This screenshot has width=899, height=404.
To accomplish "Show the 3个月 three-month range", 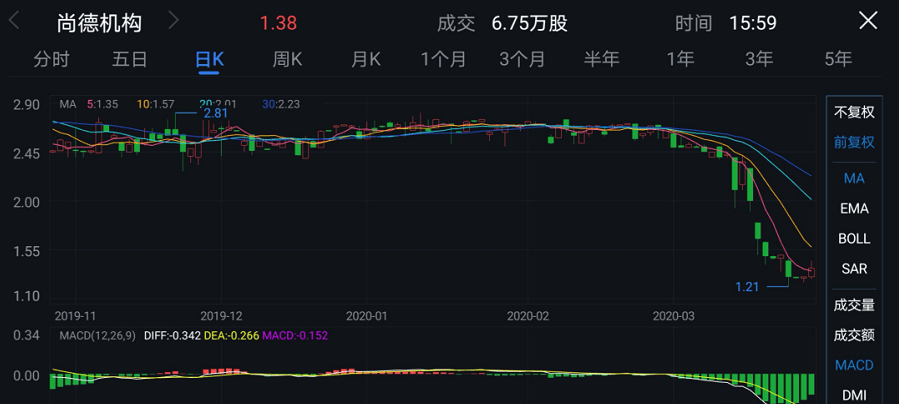I will click(522, 59).
